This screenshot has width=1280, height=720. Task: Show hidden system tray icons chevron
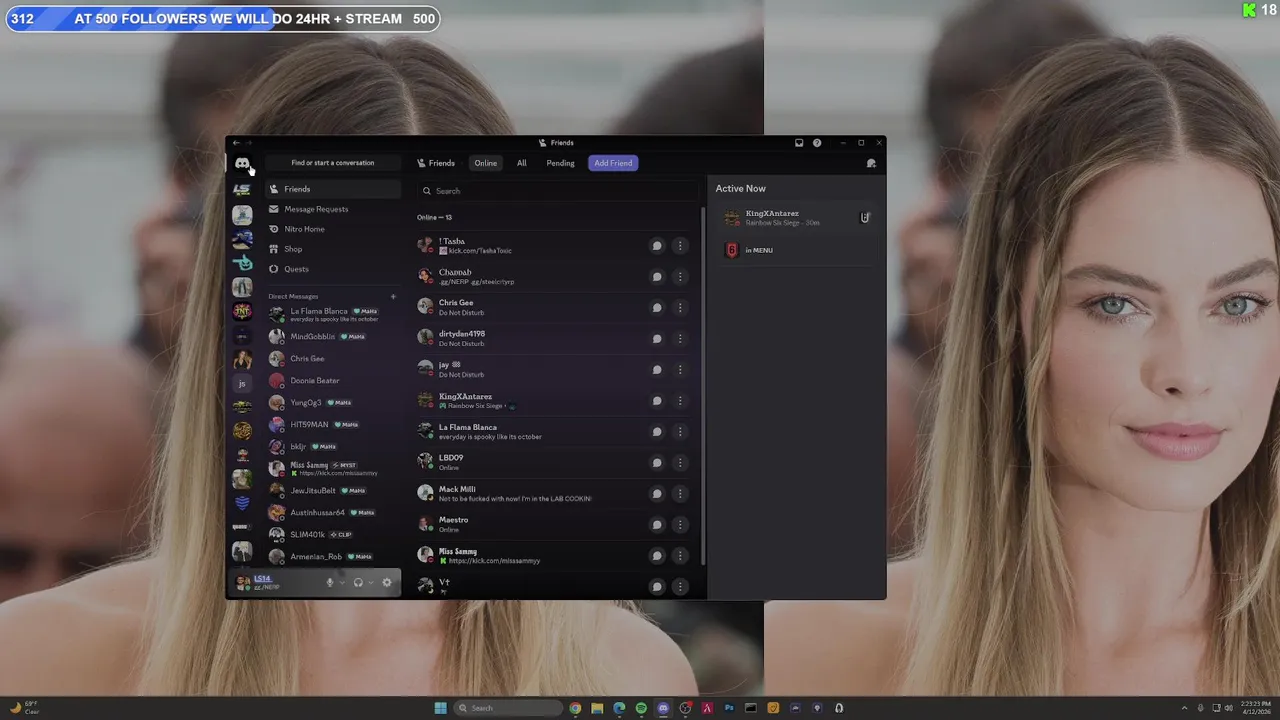1185,708
